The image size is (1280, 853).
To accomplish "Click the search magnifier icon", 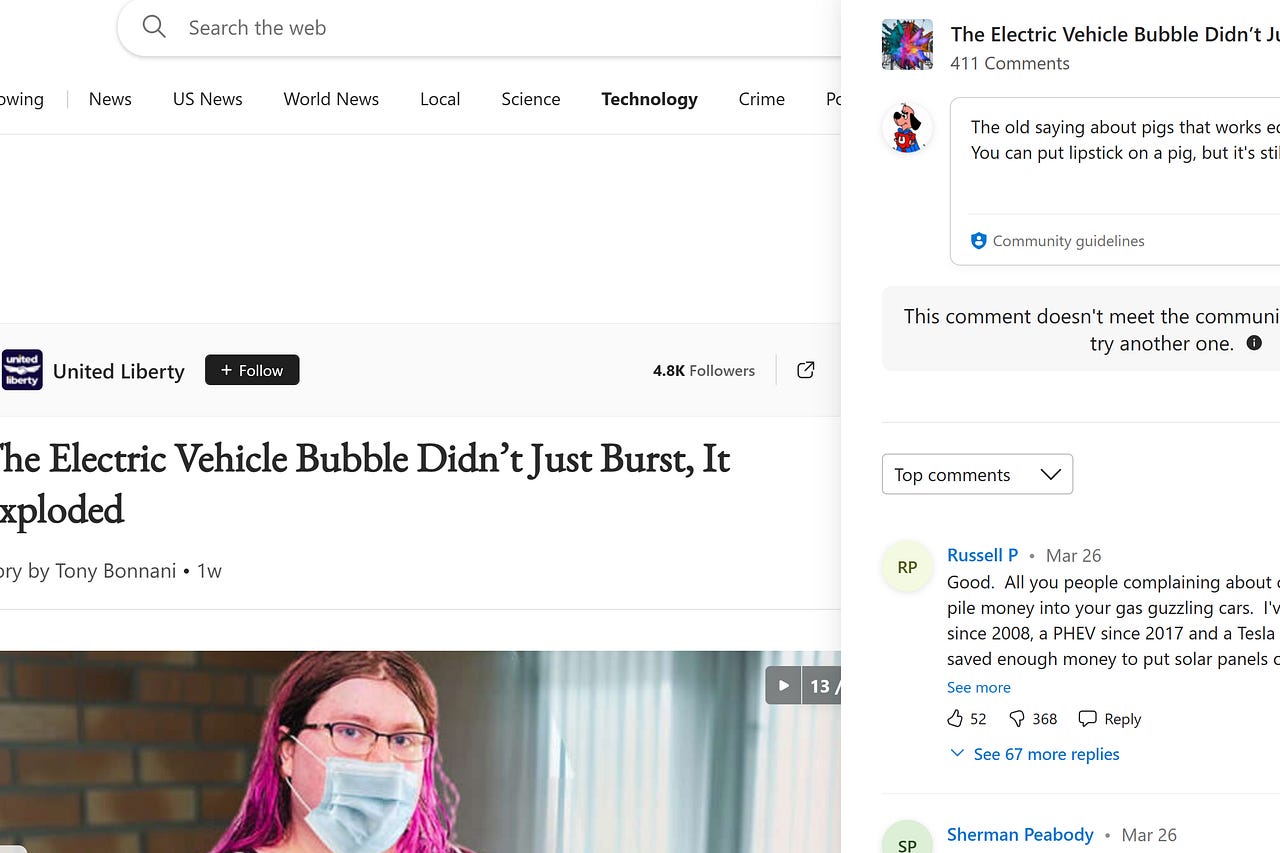I will click(x=154, y=27).
